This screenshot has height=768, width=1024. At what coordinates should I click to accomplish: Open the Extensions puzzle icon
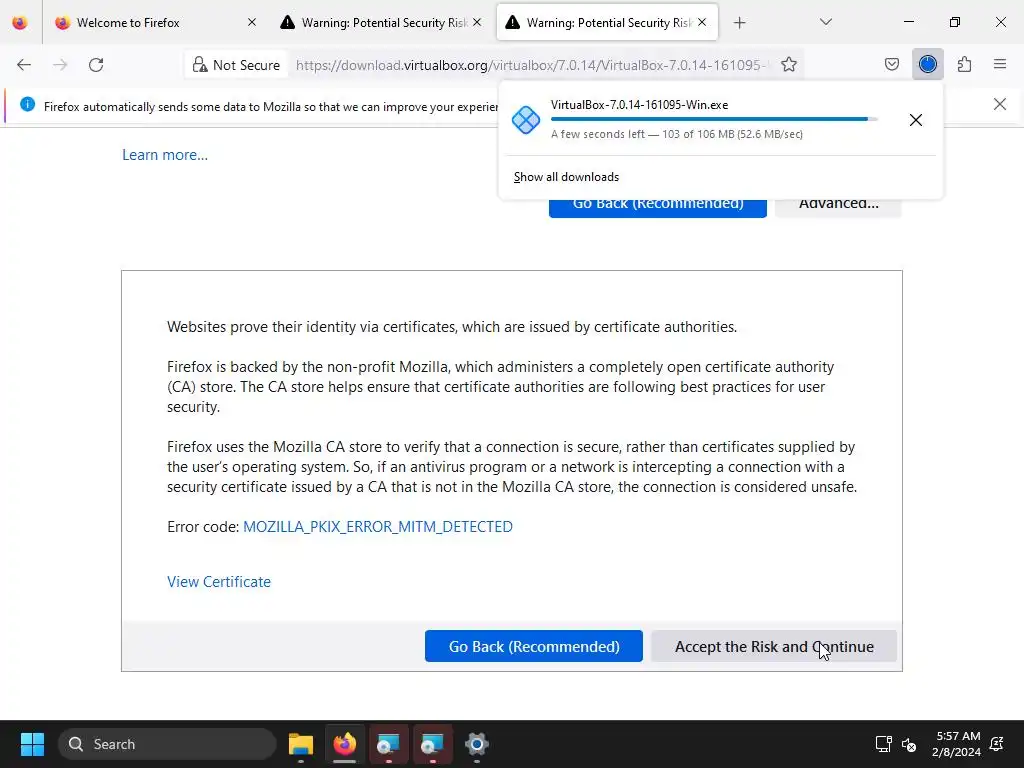964,65
